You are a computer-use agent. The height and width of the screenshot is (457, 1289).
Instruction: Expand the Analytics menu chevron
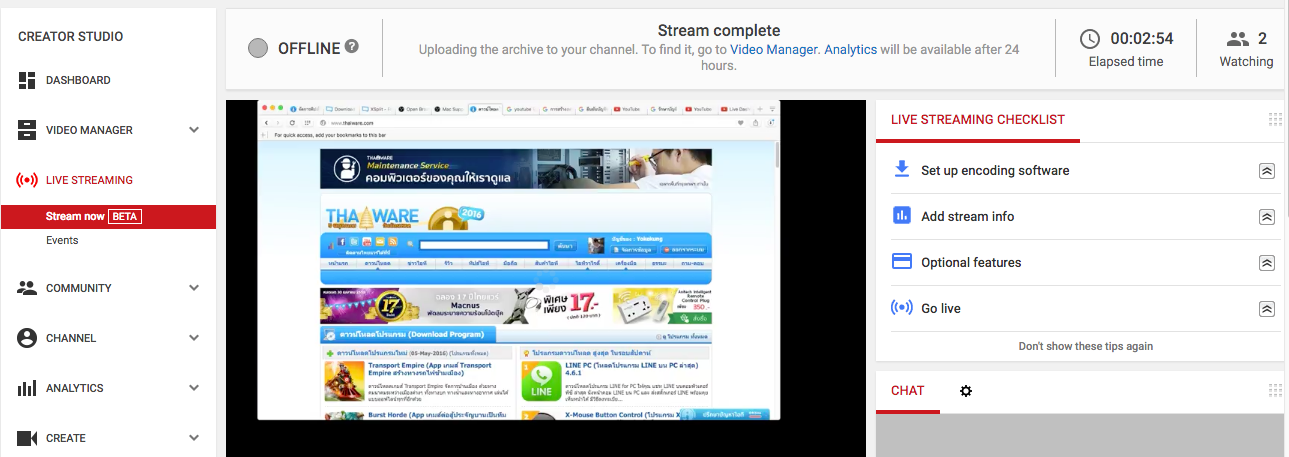[x=194, y=388]
